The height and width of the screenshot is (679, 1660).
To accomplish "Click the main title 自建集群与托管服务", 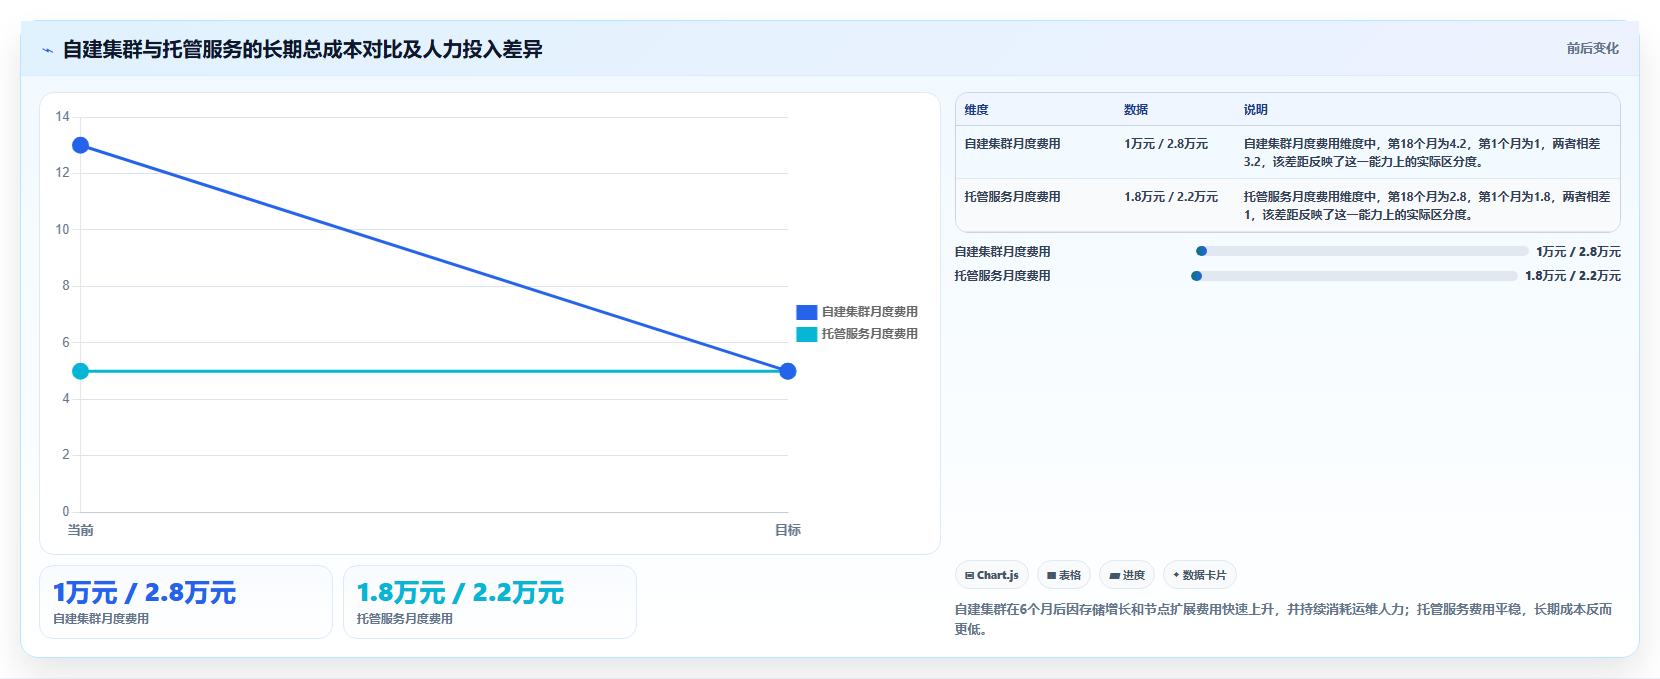I will pos(302,49).
